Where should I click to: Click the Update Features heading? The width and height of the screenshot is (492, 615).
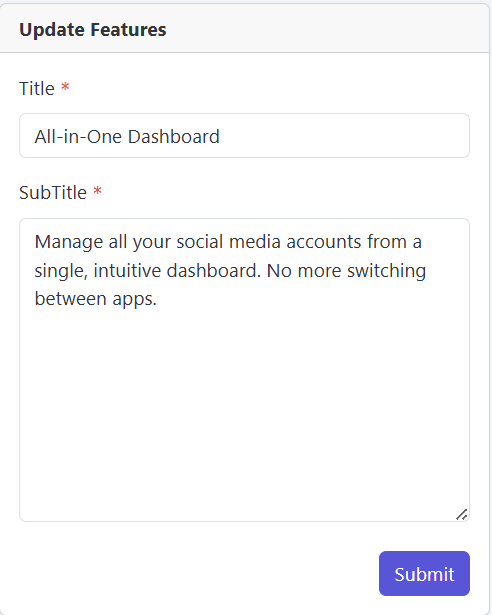pos(93,29)
